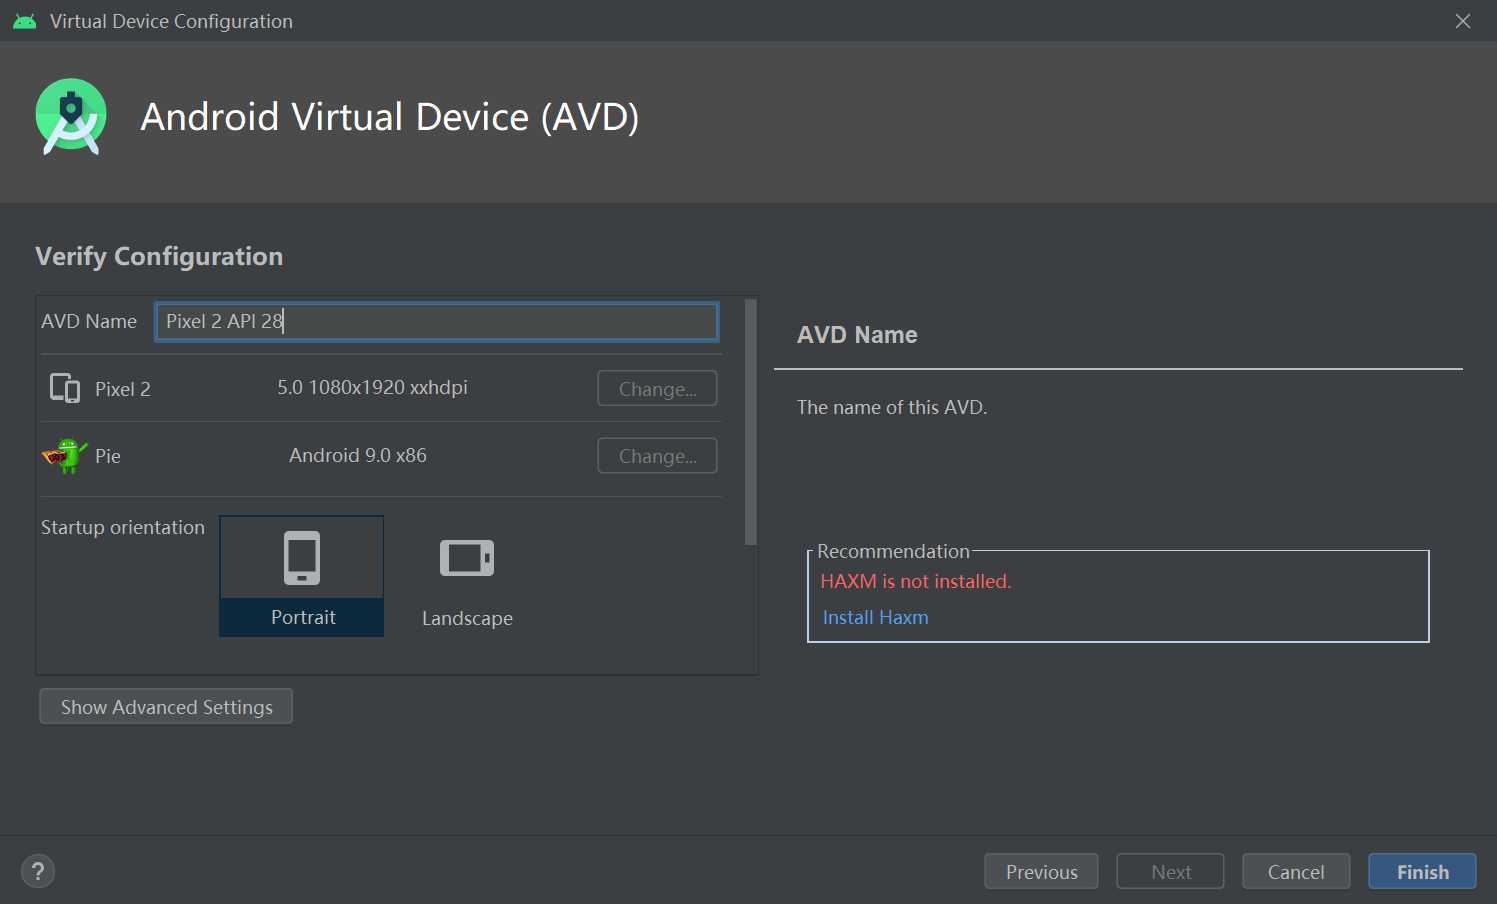Screen dimensions: 1497x904
Task: Click the 'Pie' system image label
Action: point(108,457)
